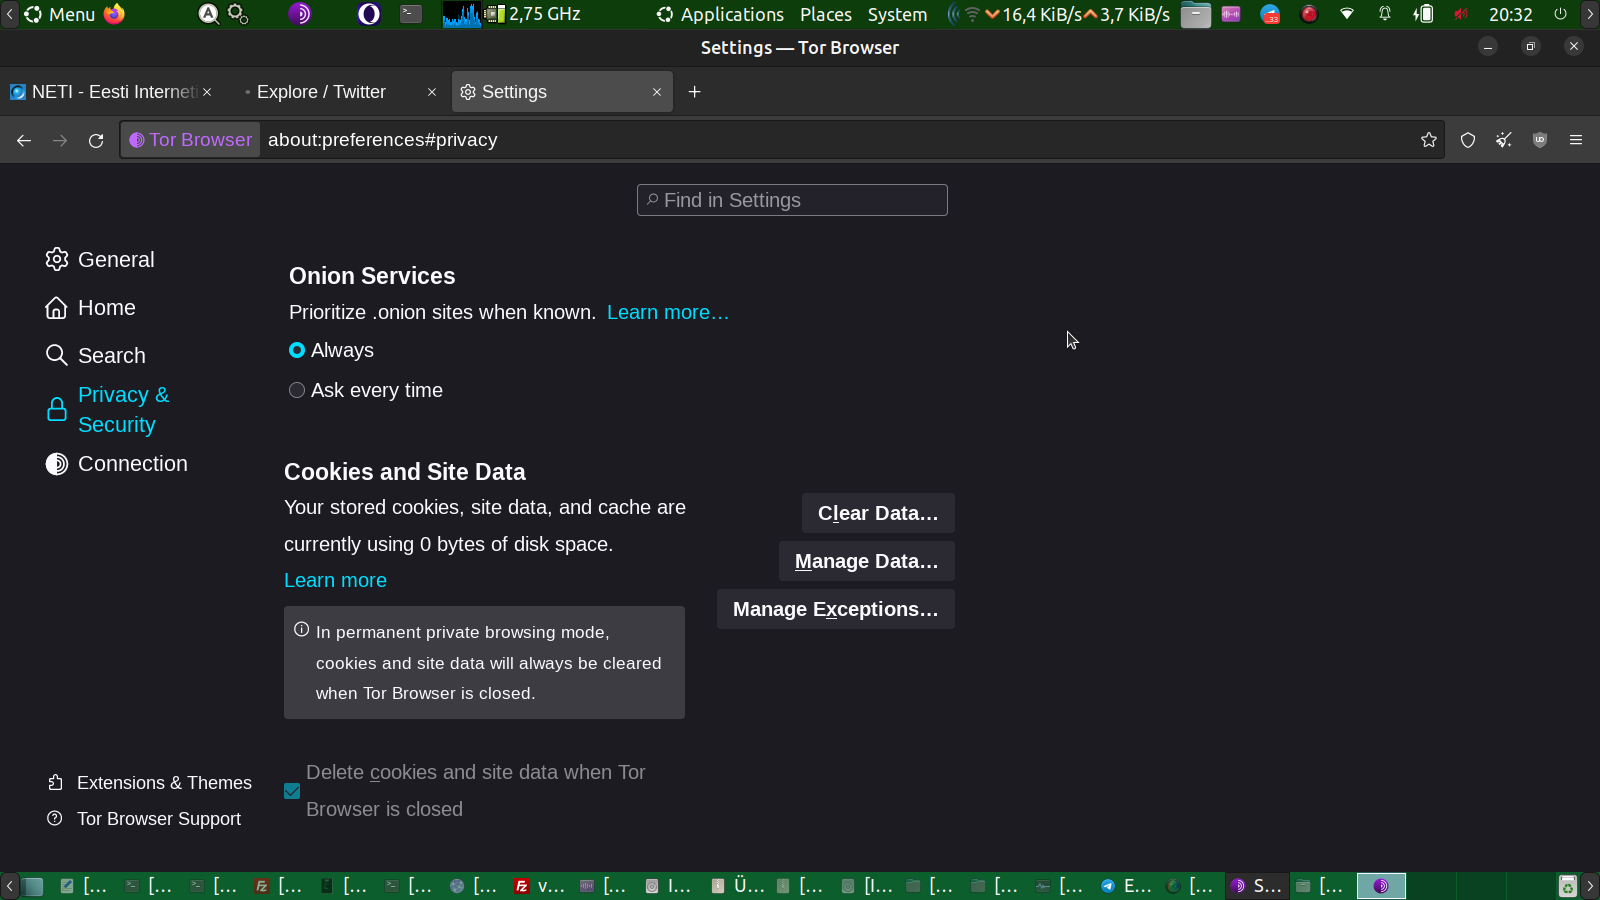
Task: Click the Connection onion icon in sidebar
Action: pyautogui.click(x=57, y=464)
